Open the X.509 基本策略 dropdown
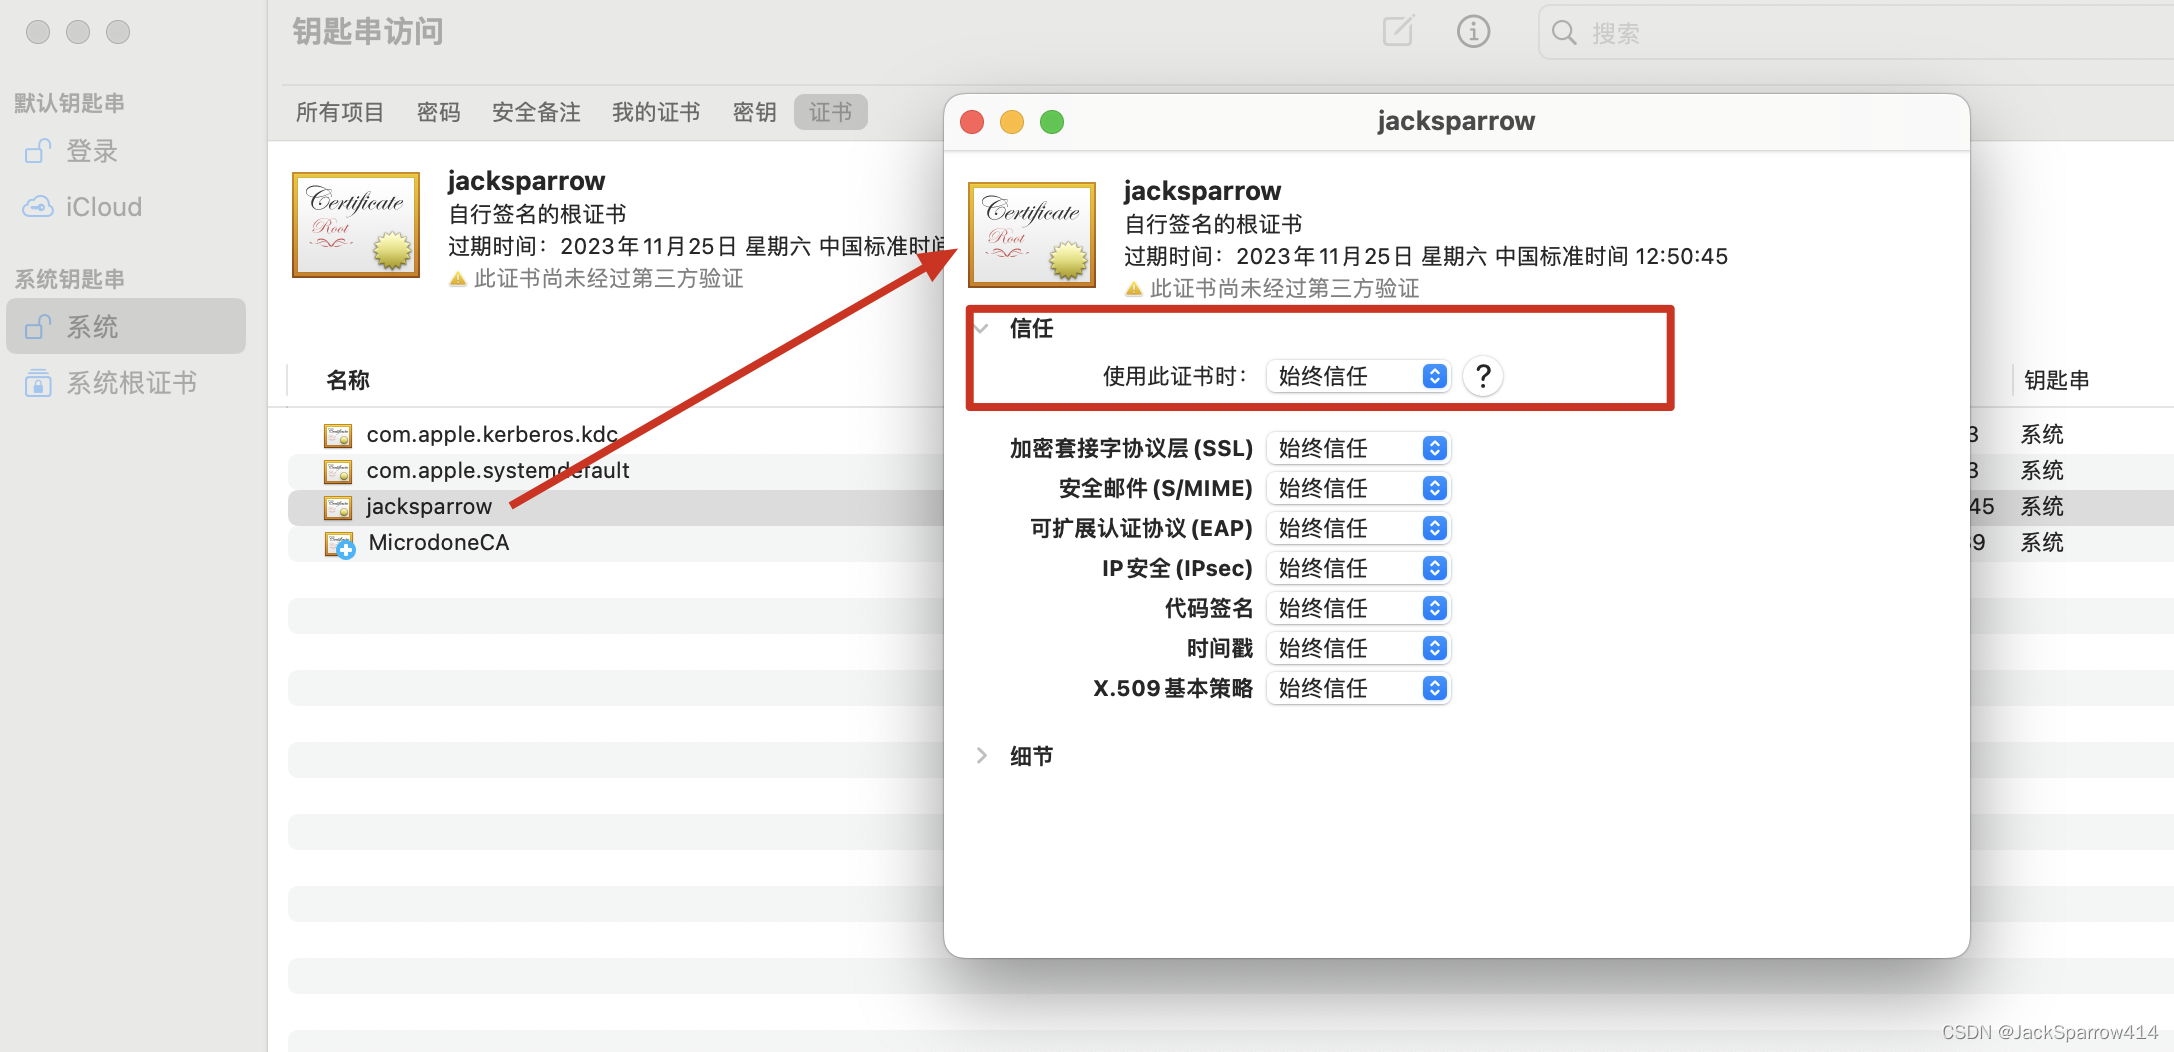 [x=1358, y=688]
